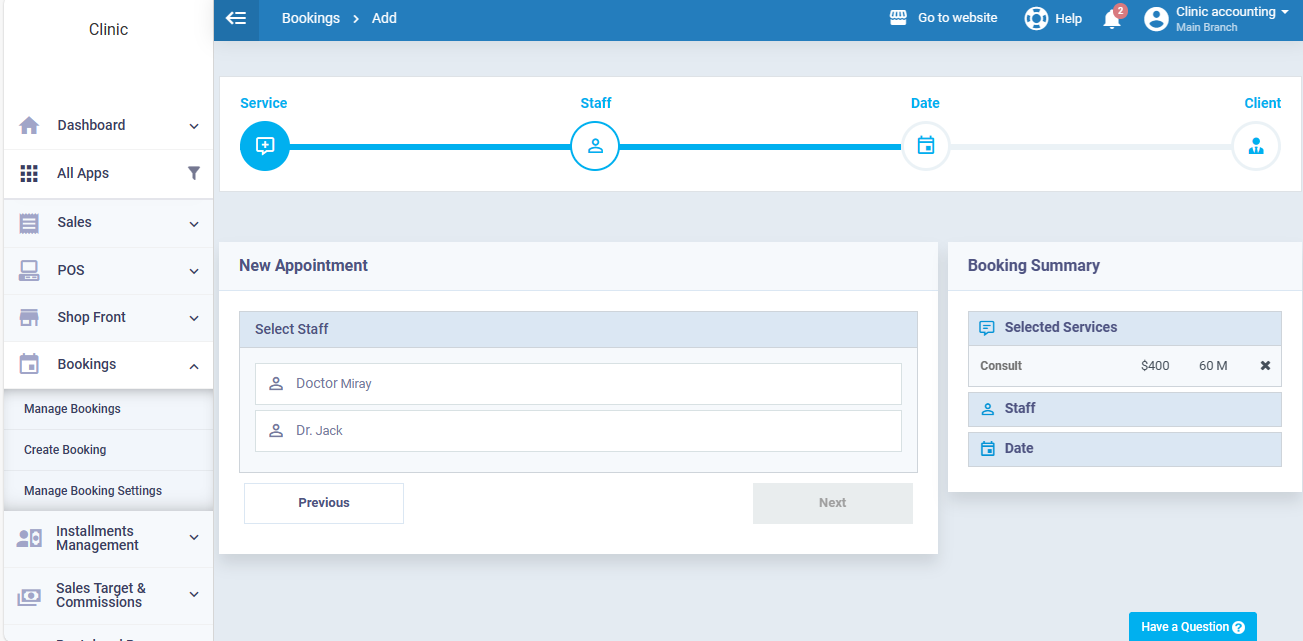Image resolution: width=1303 pixels, height=641 pixels.
Task: Open the notifications bell
Action: pos(1112,19)
